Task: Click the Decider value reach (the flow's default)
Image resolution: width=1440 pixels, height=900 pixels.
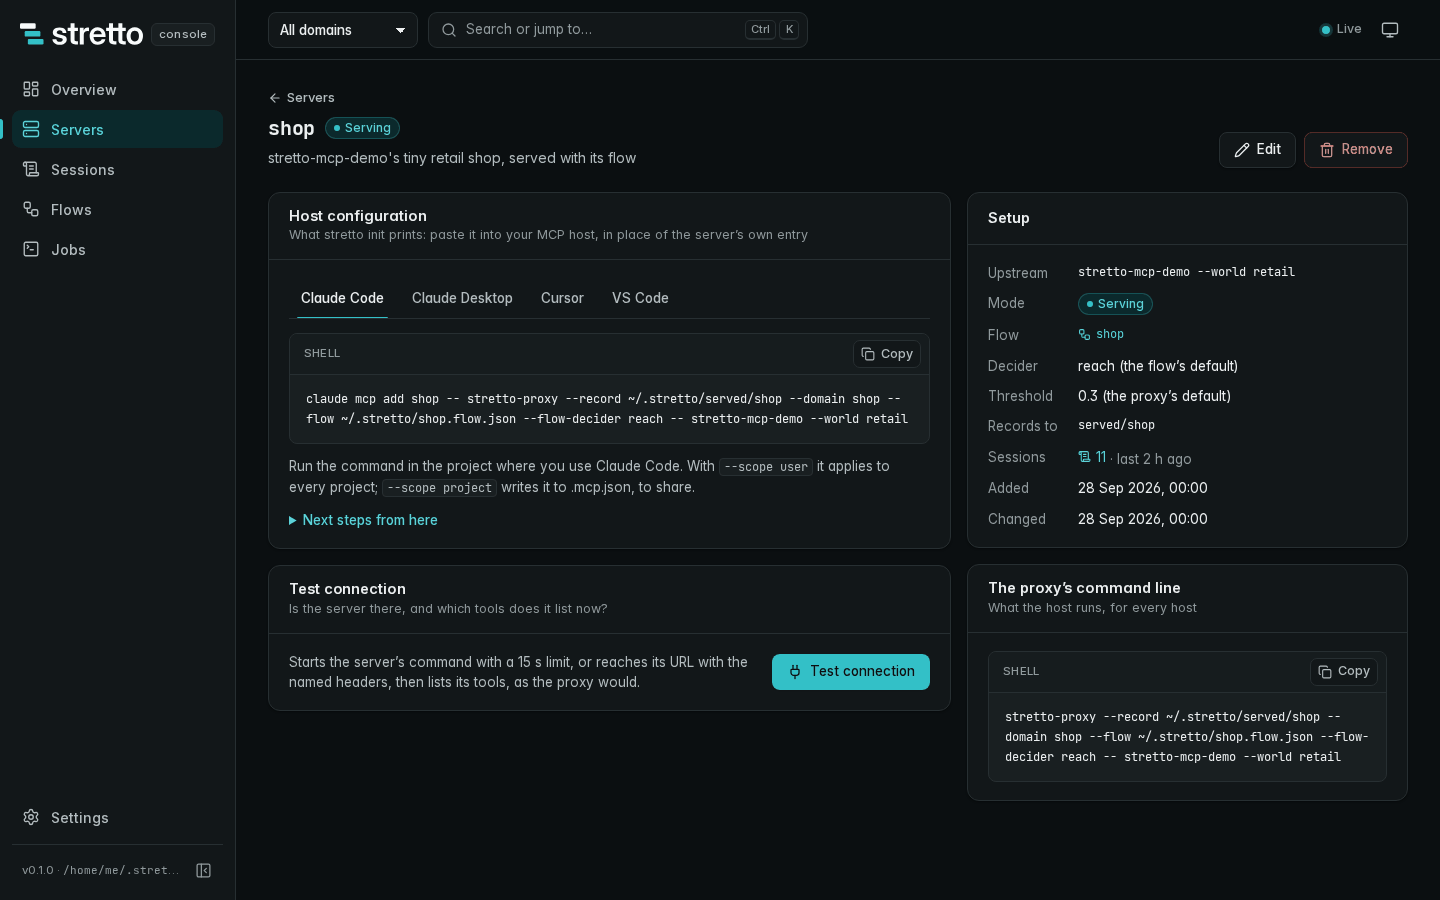Action: 1158,366
